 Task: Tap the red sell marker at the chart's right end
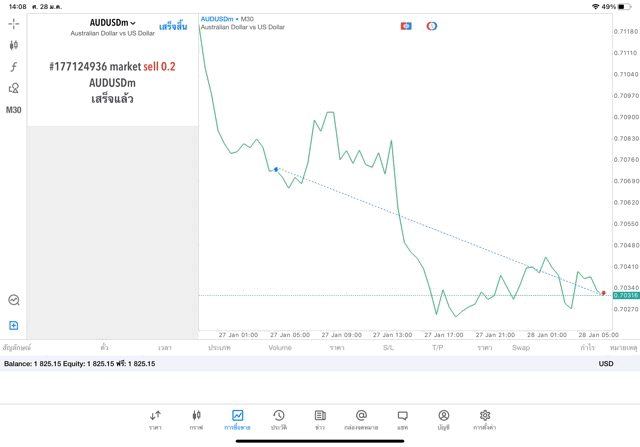(x=603, y=293)
